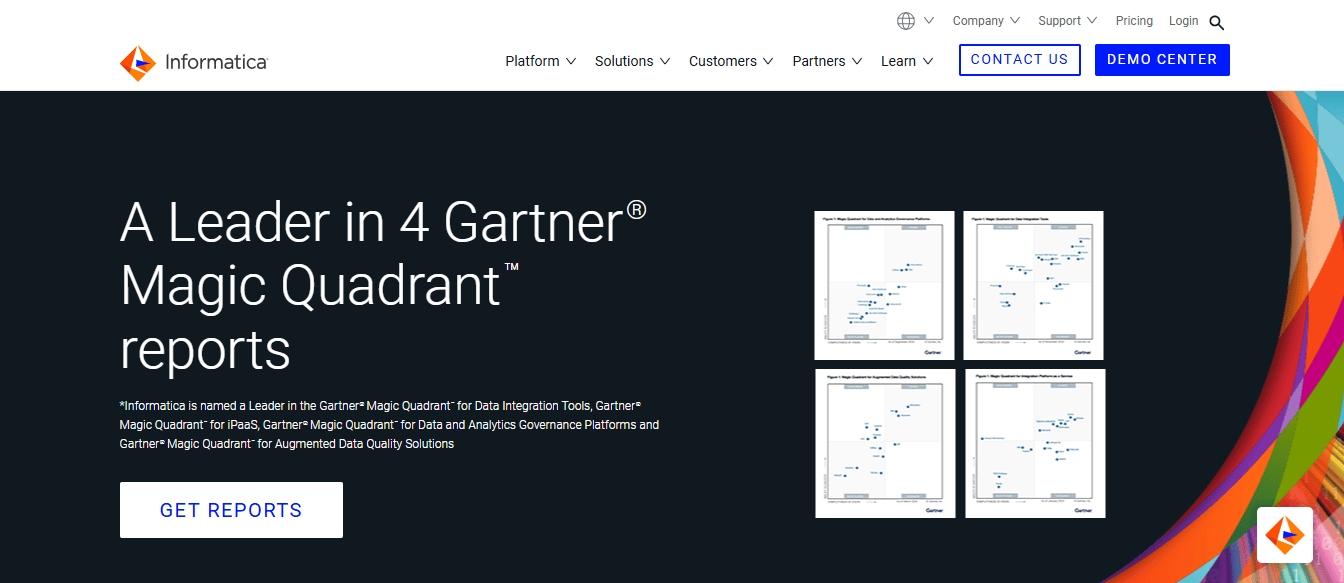Expand the Support dropdown
Screen dimensions: 1344x583
1067,21
